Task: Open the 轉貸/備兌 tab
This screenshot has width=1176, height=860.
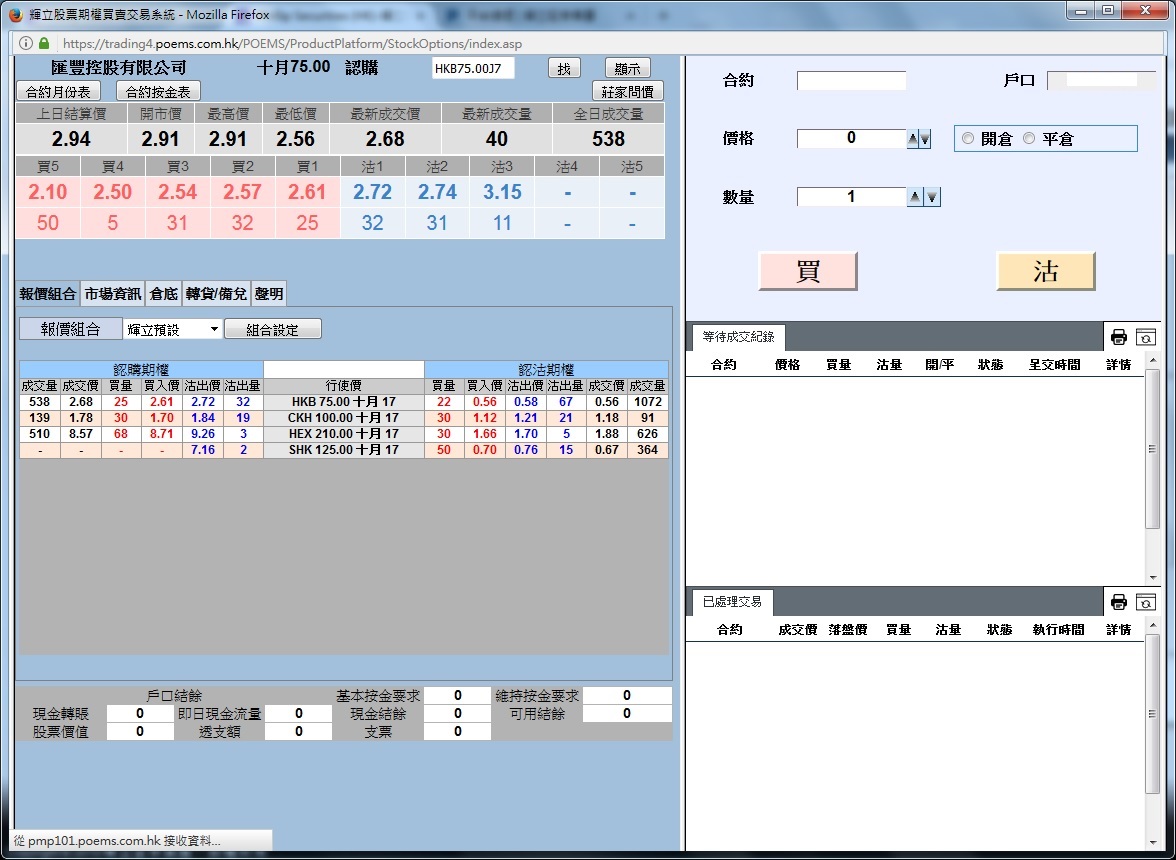Action: point(215,294)
